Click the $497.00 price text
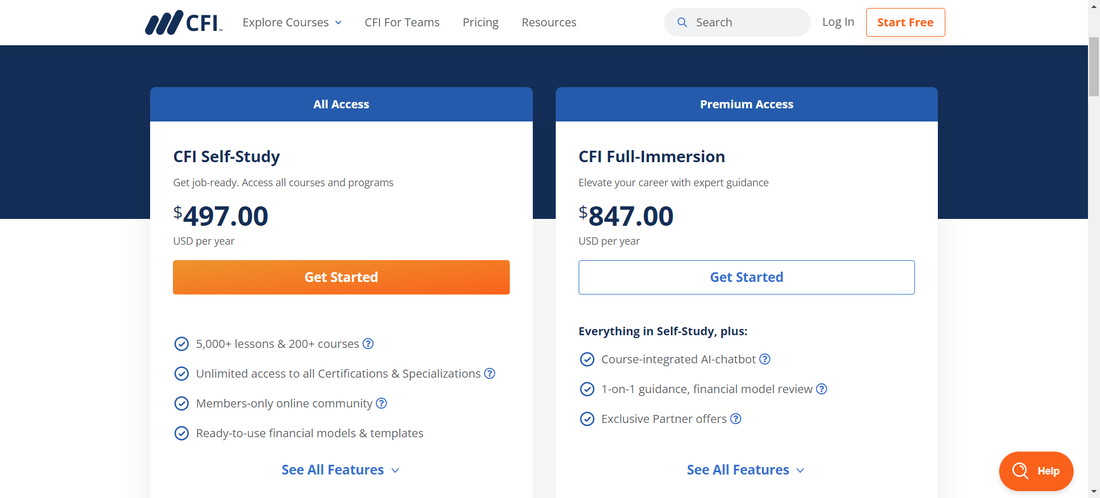The width and height of the screenshot is (1100, 498). click(220, 216)
